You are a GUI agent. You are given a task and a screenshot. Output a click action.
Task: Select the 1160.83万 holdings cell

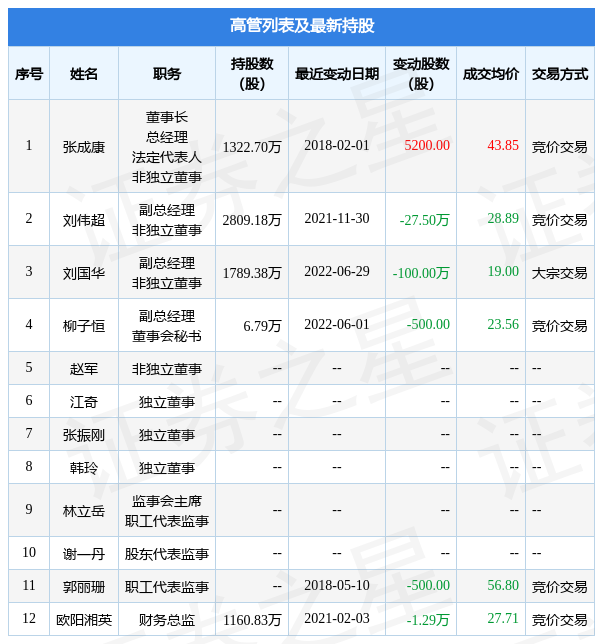click(x=252, y=620)
